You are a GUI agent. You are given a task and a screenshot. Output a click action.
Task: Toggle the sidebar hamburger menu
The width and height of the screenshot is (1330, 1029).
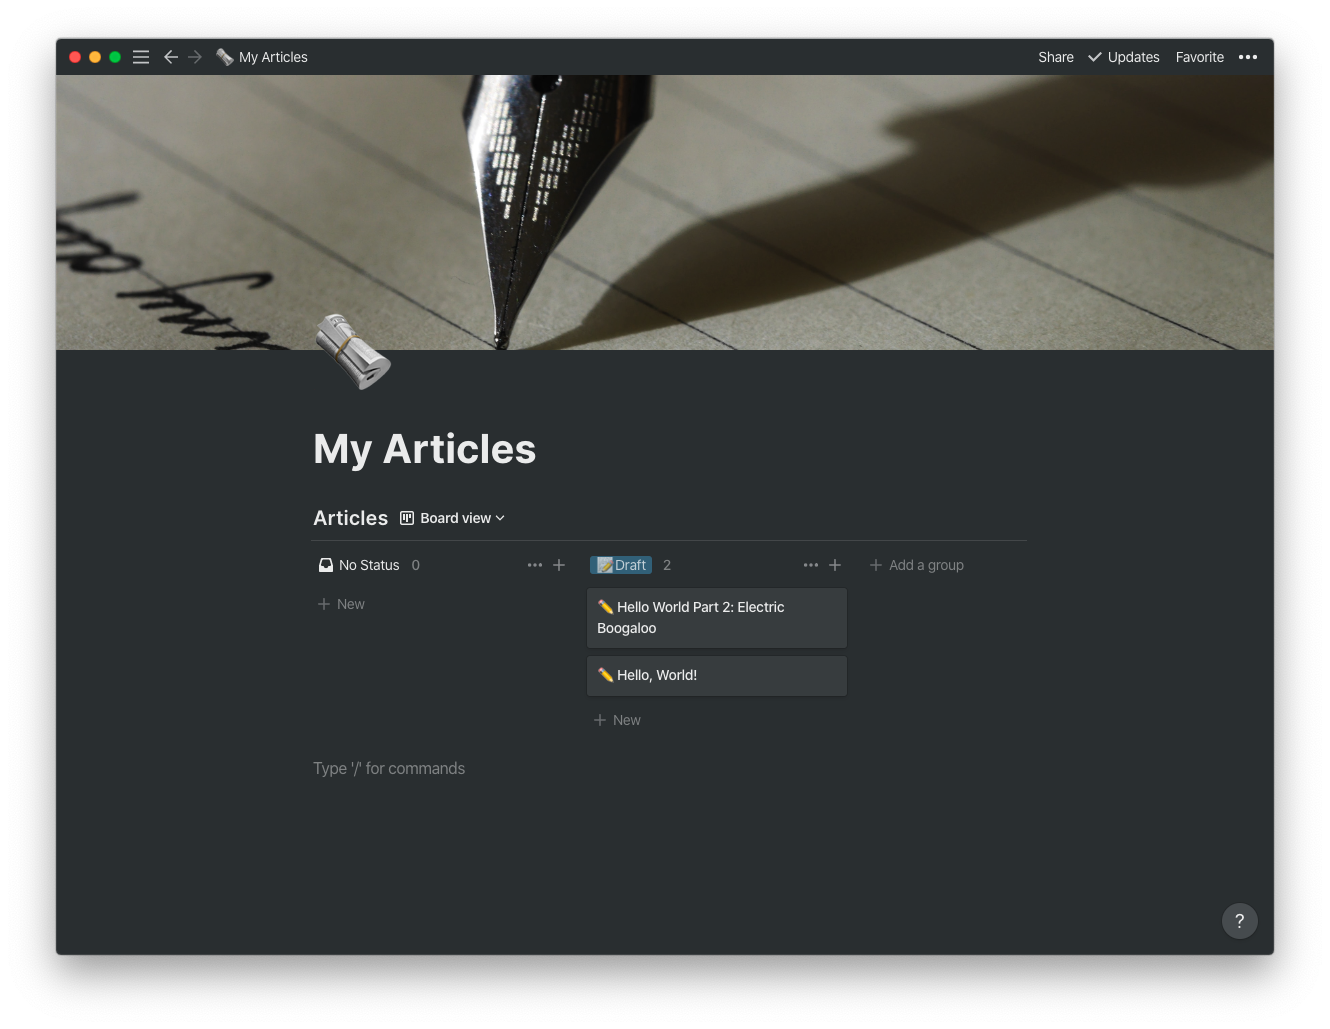141,57
